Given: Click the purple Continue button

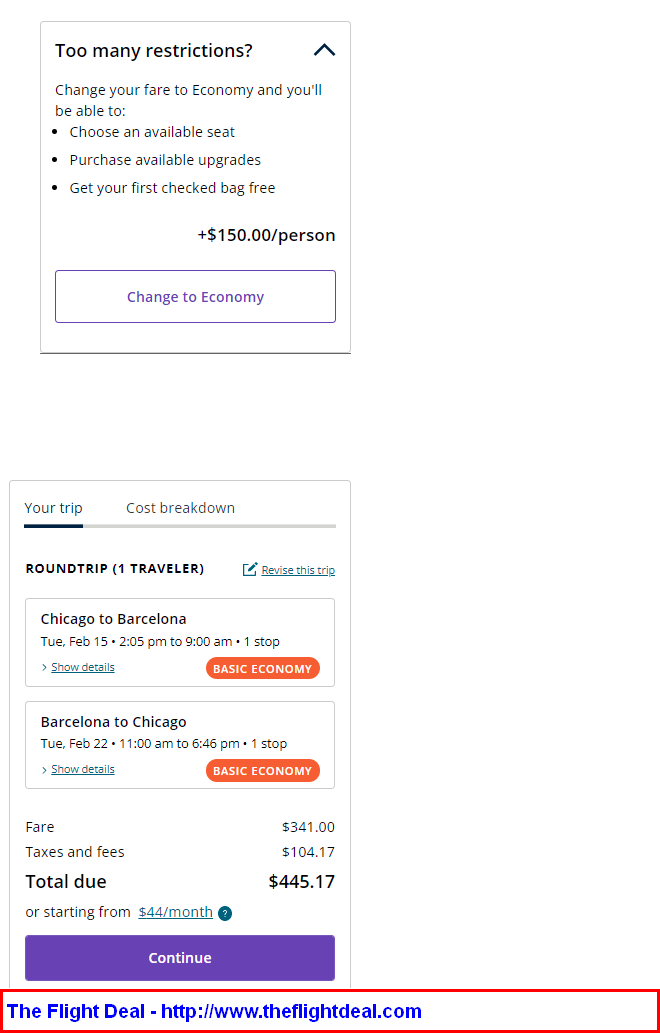Looking at the screenshot, I should click(180, 958).
